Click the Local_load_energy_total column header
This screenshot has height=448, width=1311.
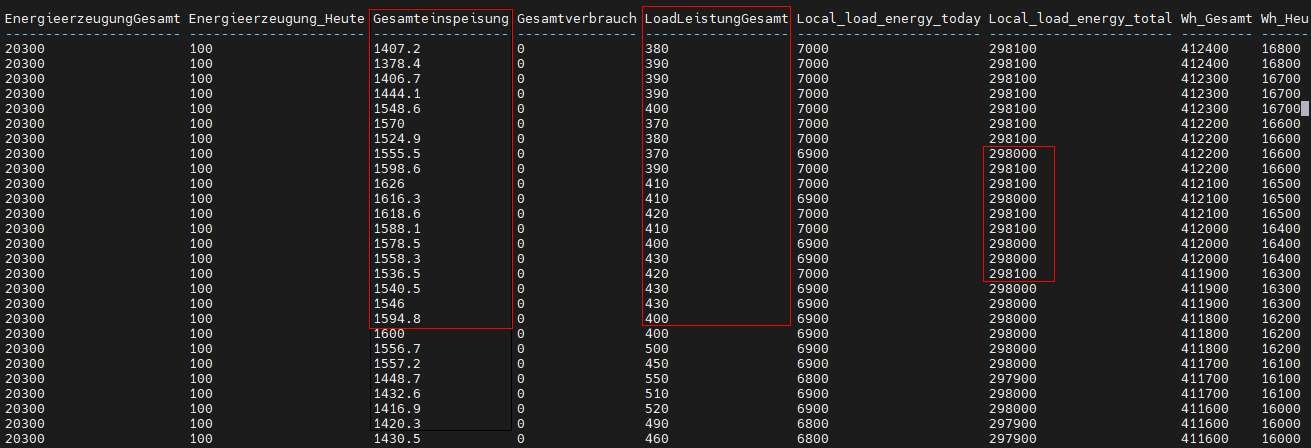pyautogui.click(x=1080, y=19)
